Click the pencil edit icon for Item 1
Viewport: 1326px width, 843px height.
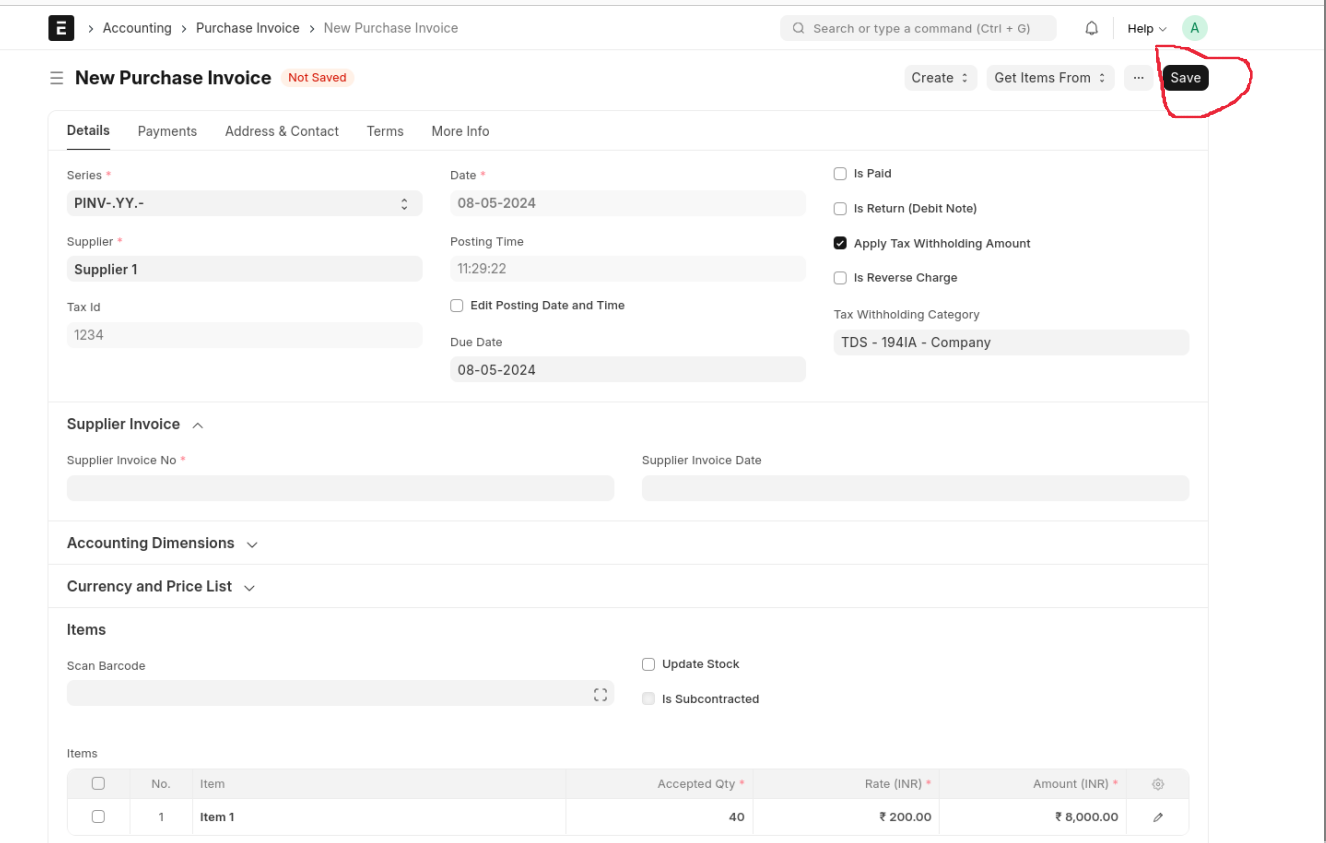click(1158, 817)
